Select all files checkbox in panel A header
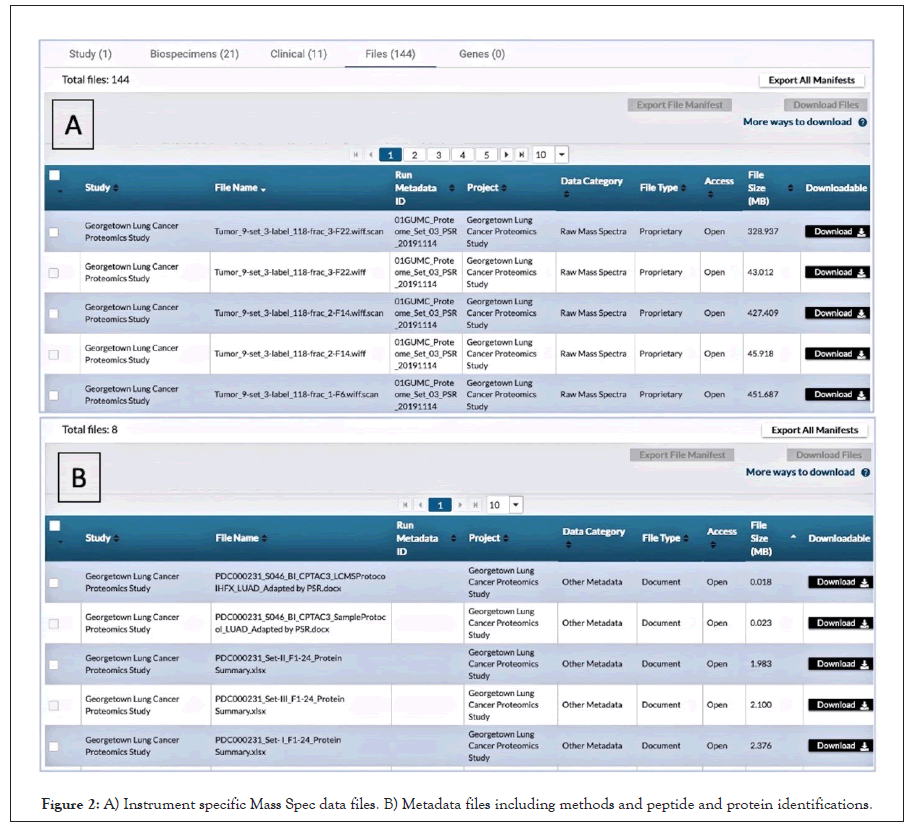 (x=54, y=175)
